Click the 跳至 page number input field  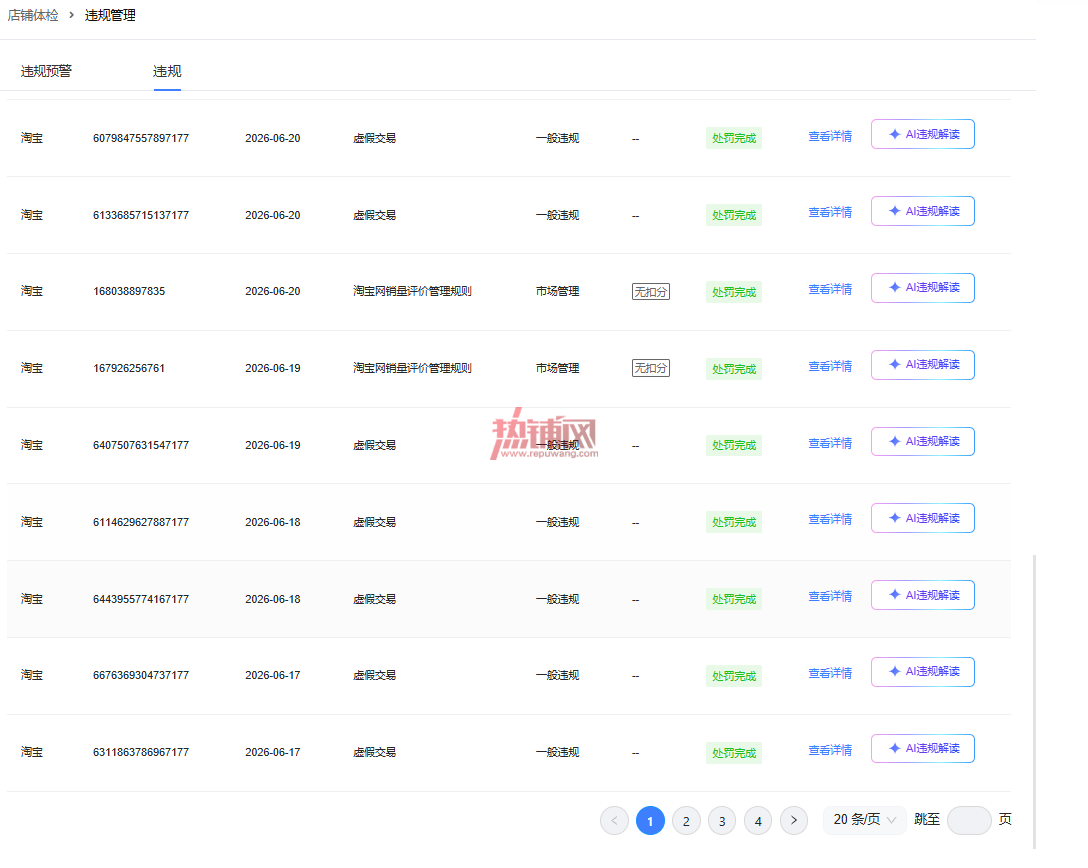tap(969, 820)
